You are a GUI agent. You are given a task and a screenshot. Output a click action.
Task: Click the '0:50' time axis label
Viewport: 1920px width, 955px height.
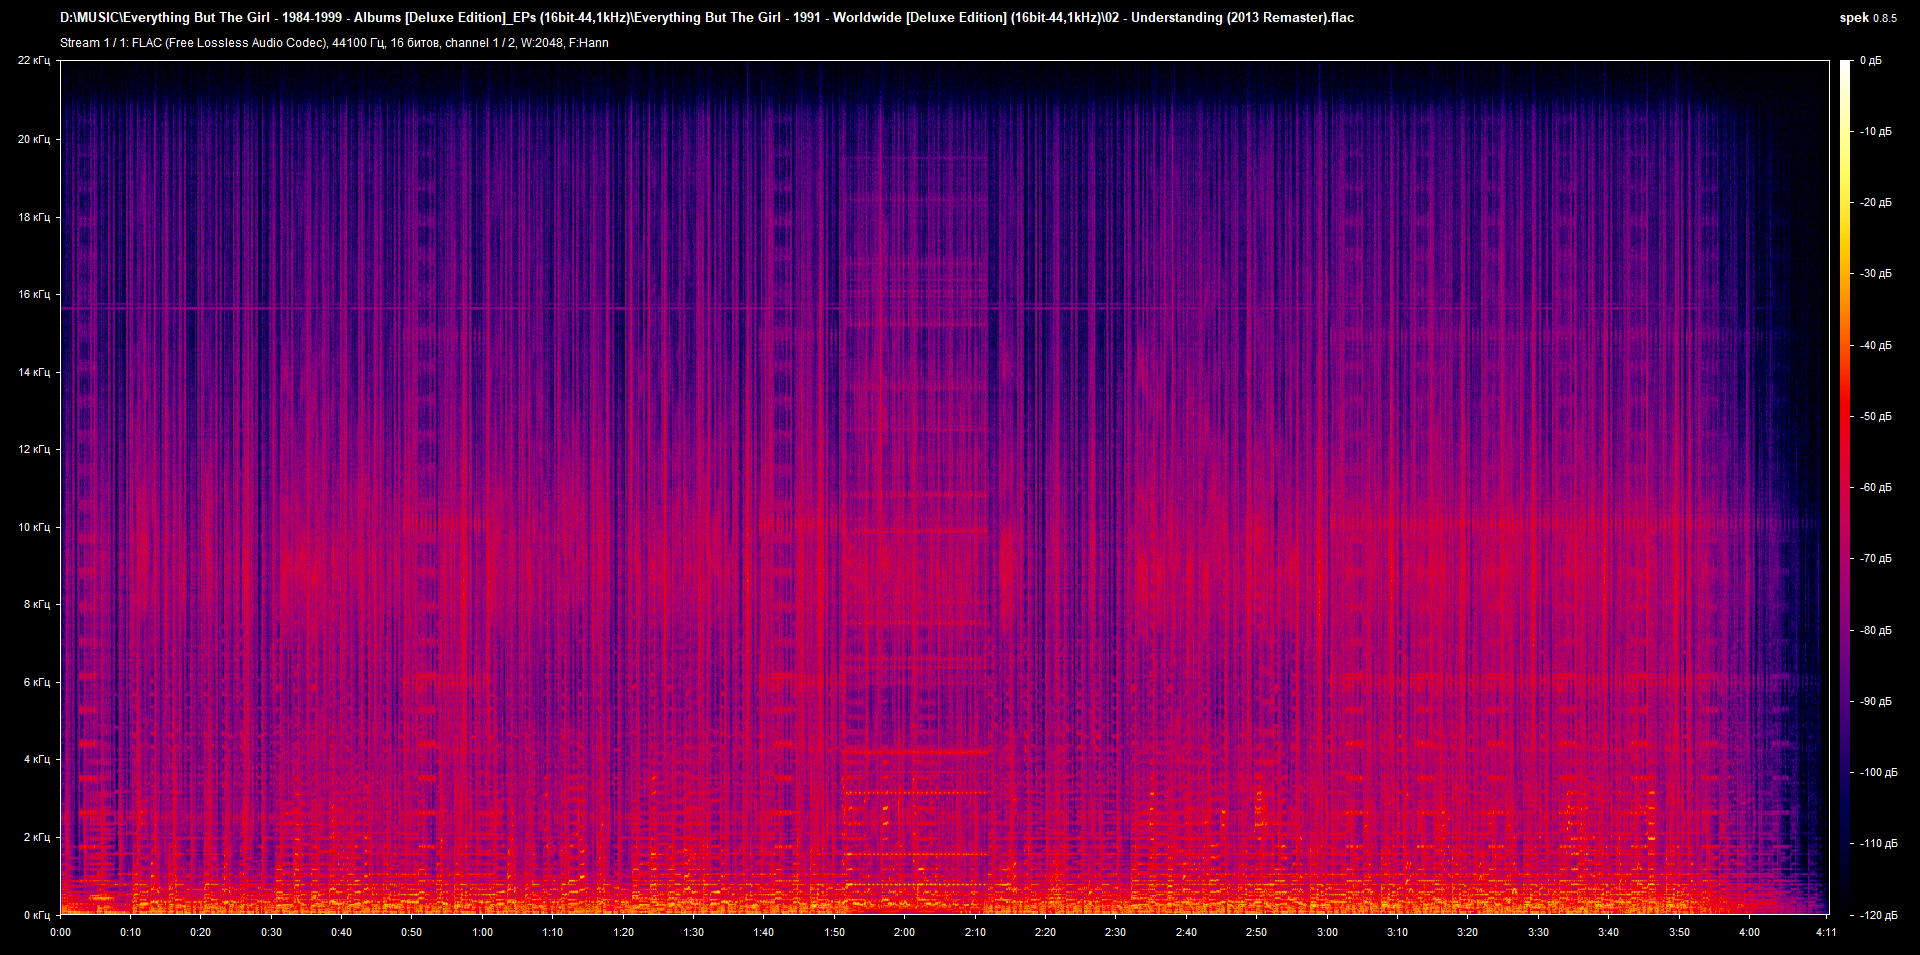point(412,932)
